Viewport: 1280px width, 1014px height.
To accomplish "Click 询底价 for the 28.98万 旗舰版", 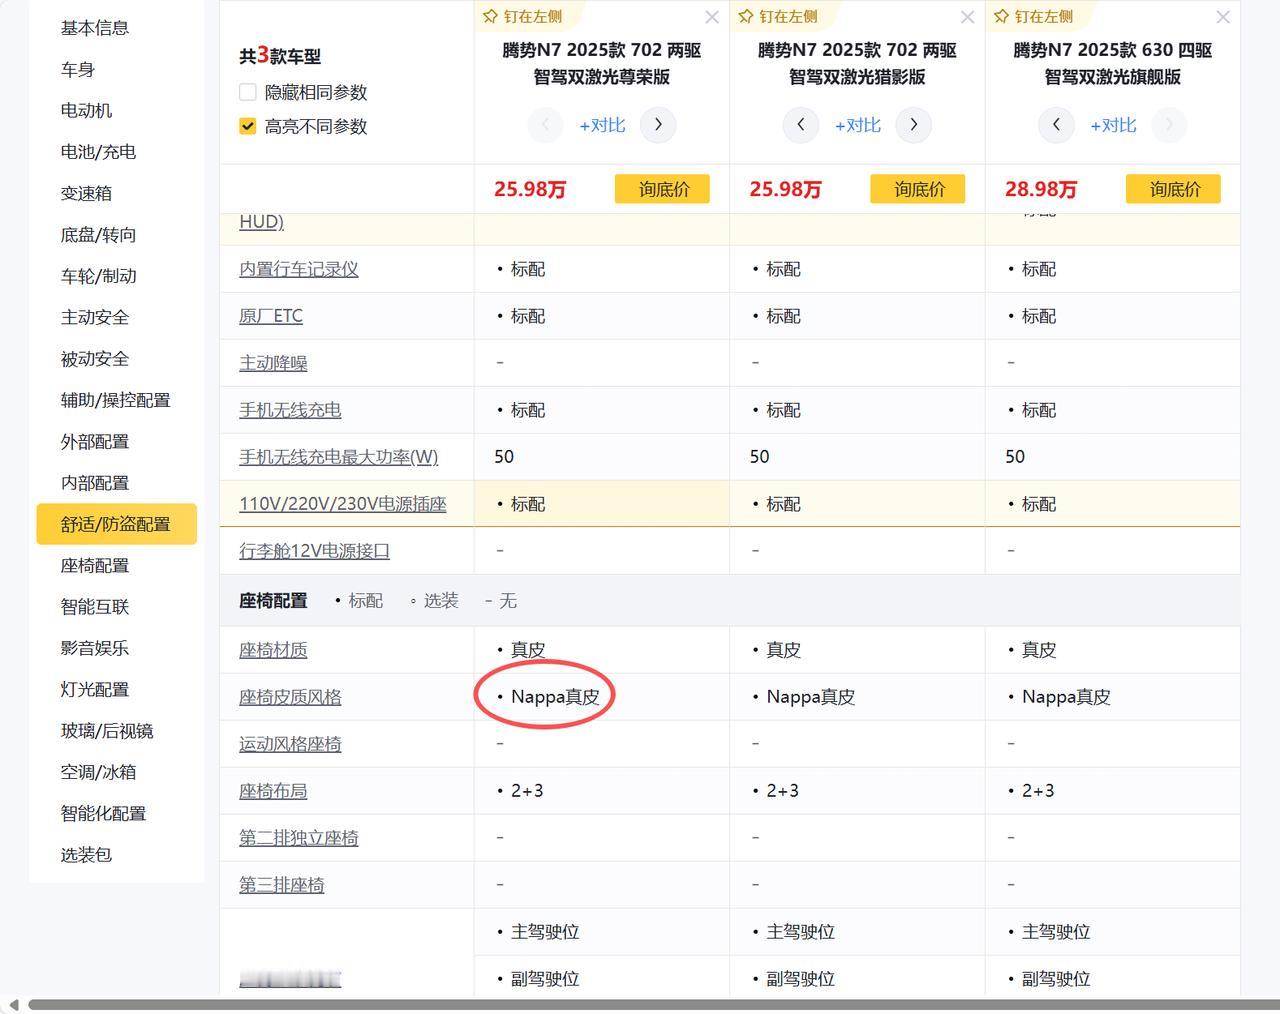I will pos(1173,189).
